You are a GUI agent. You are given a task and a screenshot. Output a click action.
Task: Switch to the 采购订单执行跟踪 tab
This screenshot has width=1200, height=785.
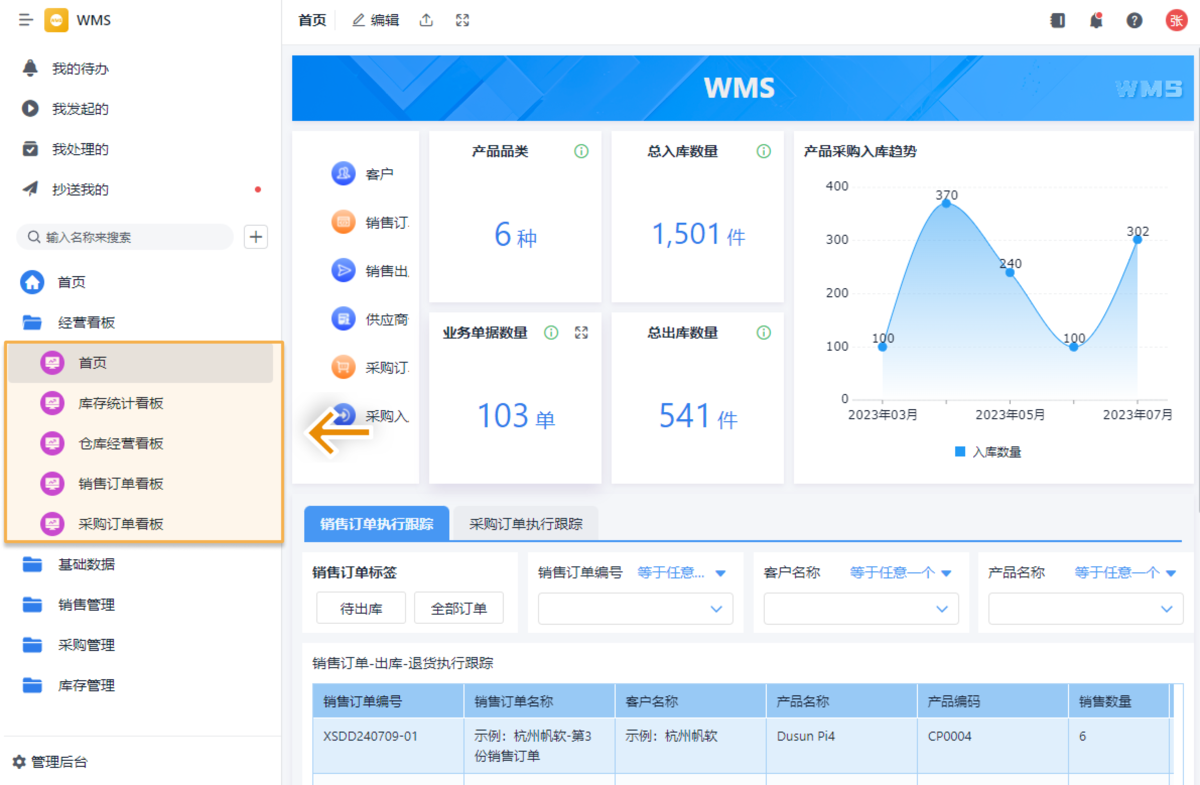[524, 523]
